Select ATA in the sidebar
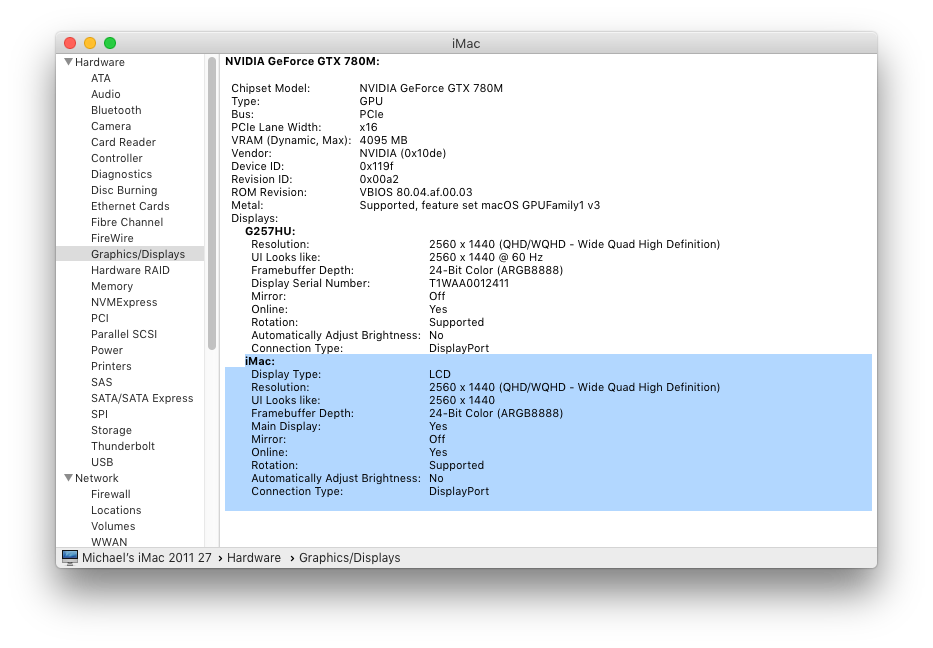Image resolution: width=933 pixels, height=648 pixels. pos(101,78)
